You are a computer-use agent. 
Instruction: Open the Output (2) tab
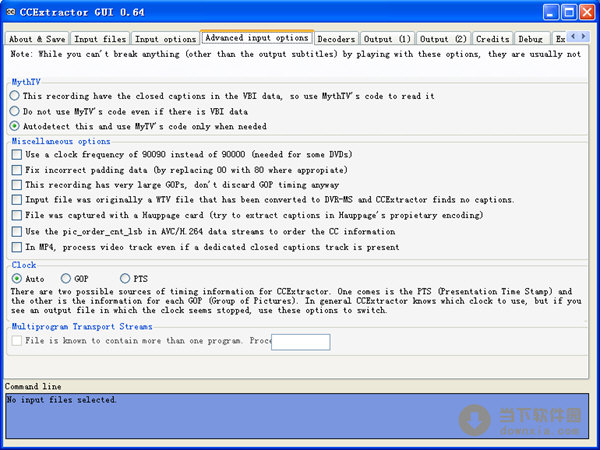pyautogui.click(x=443, y=39)
